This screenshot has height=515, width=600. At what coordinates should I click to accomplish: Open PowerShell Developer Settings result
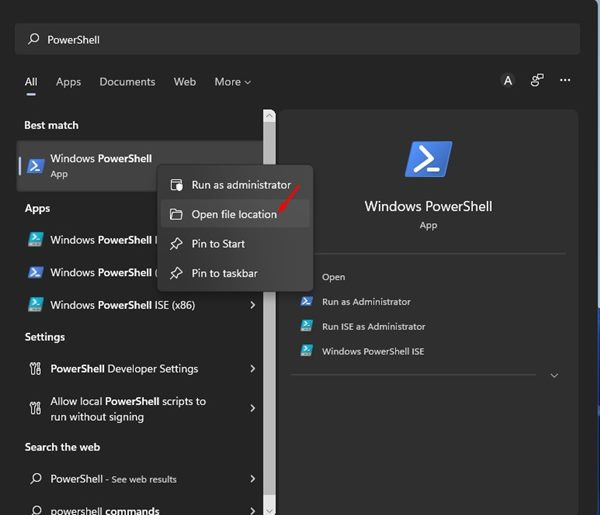(x=139, y=368)
